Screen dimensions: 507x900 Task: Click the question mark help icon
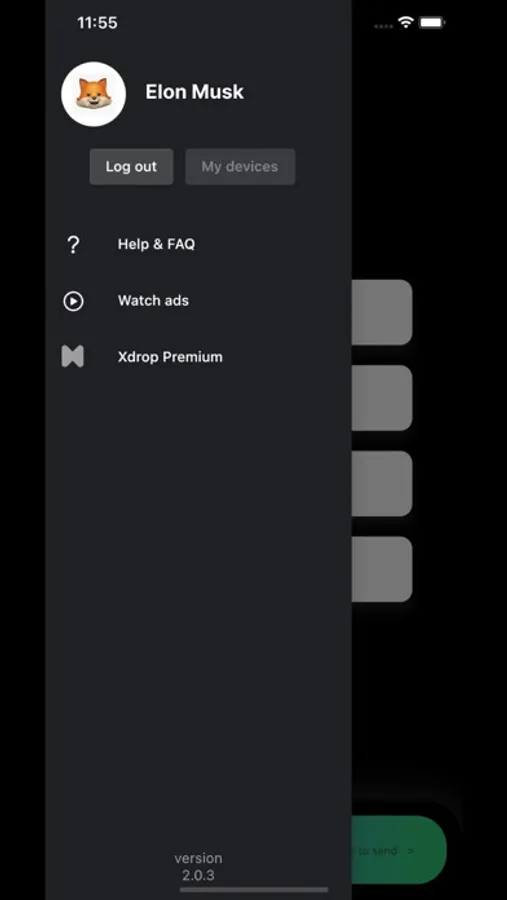tap(73, 245)
